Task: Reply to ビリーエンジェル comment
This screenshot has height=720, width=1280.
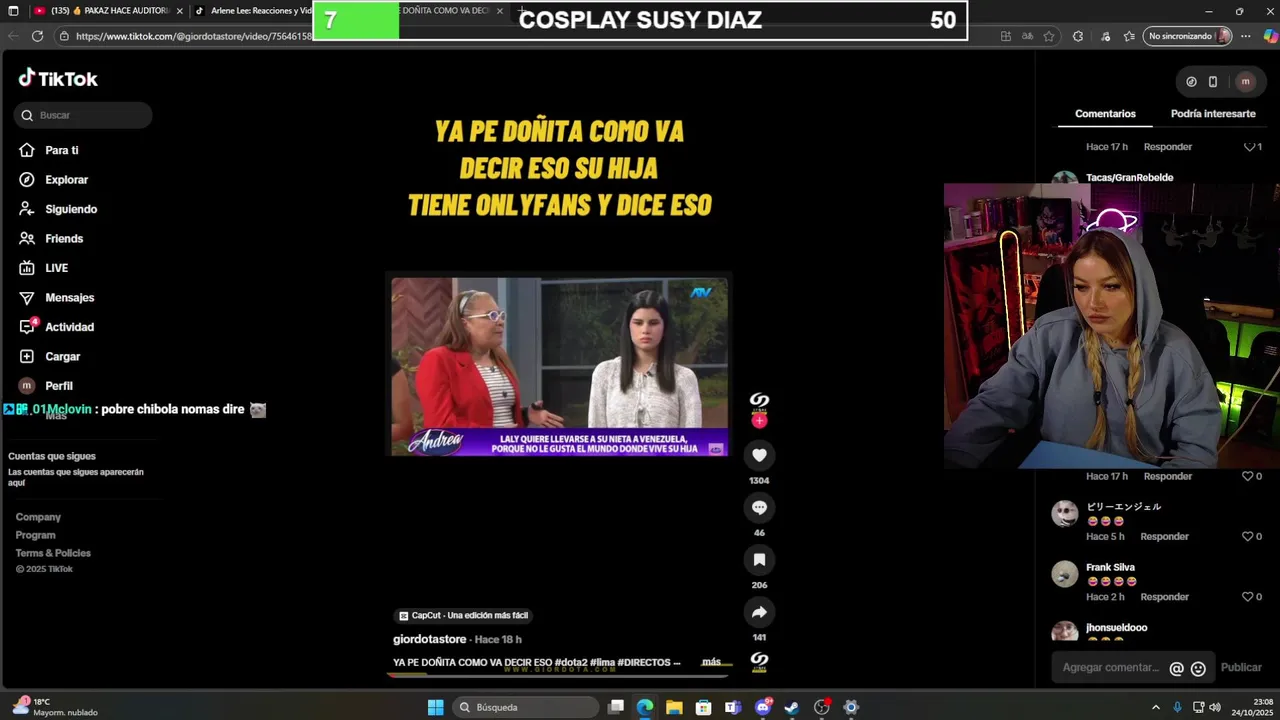Action: click(x=1164, y=537)
